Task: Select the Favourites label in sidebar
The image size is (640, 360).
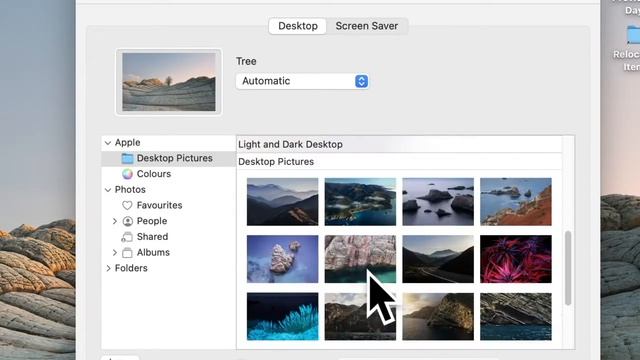Action: click(159, 205)
